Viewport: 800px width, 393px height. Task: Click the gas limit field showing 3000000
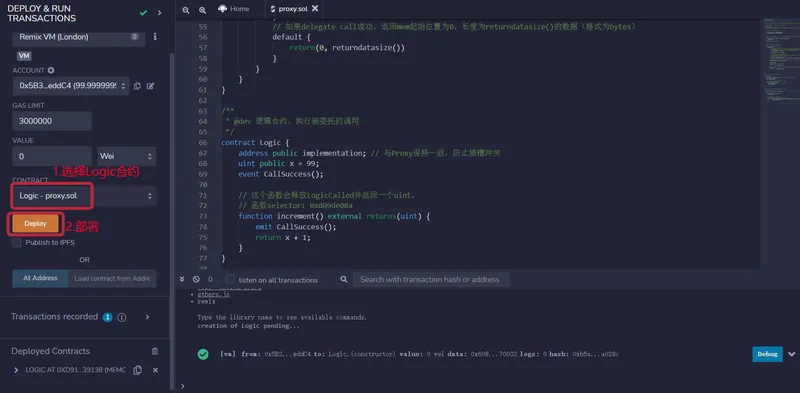click(52, 121)
